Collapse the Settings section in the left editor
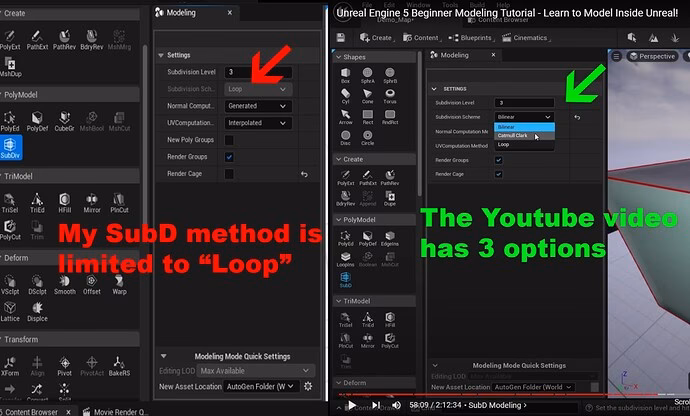 pos(161,55)
